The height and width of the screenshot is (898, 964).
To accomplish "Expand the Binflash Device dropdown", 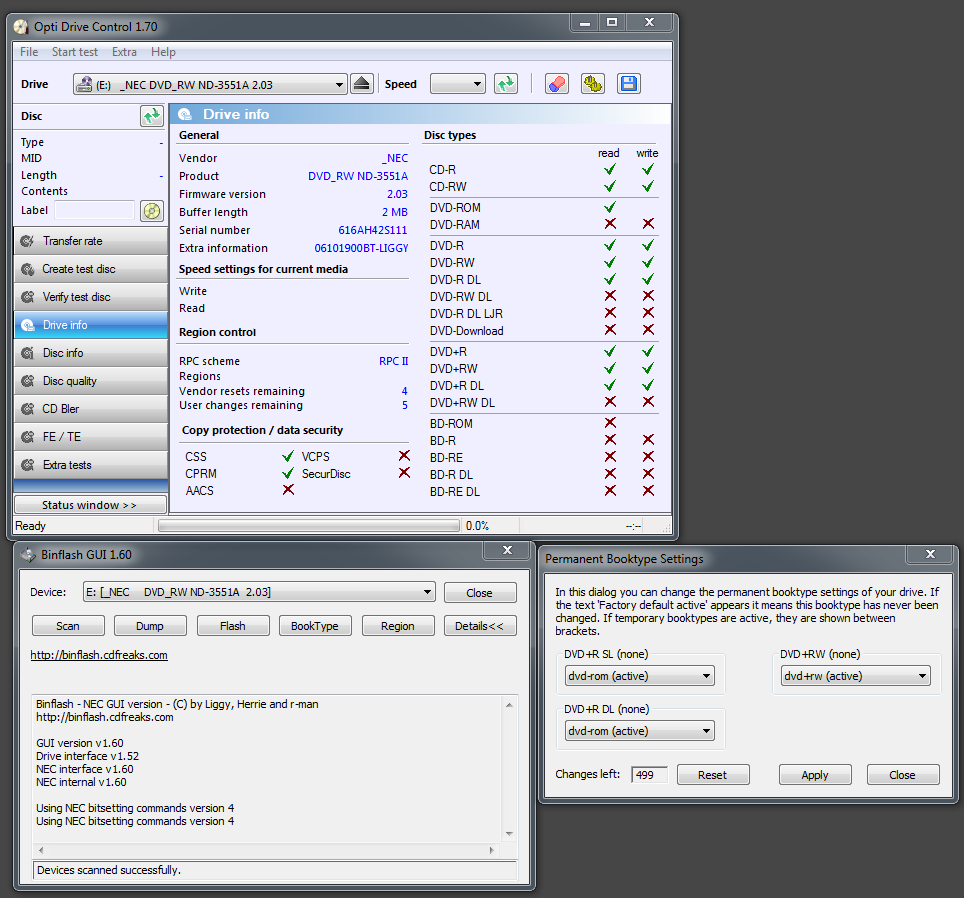I will coord(427,592).
